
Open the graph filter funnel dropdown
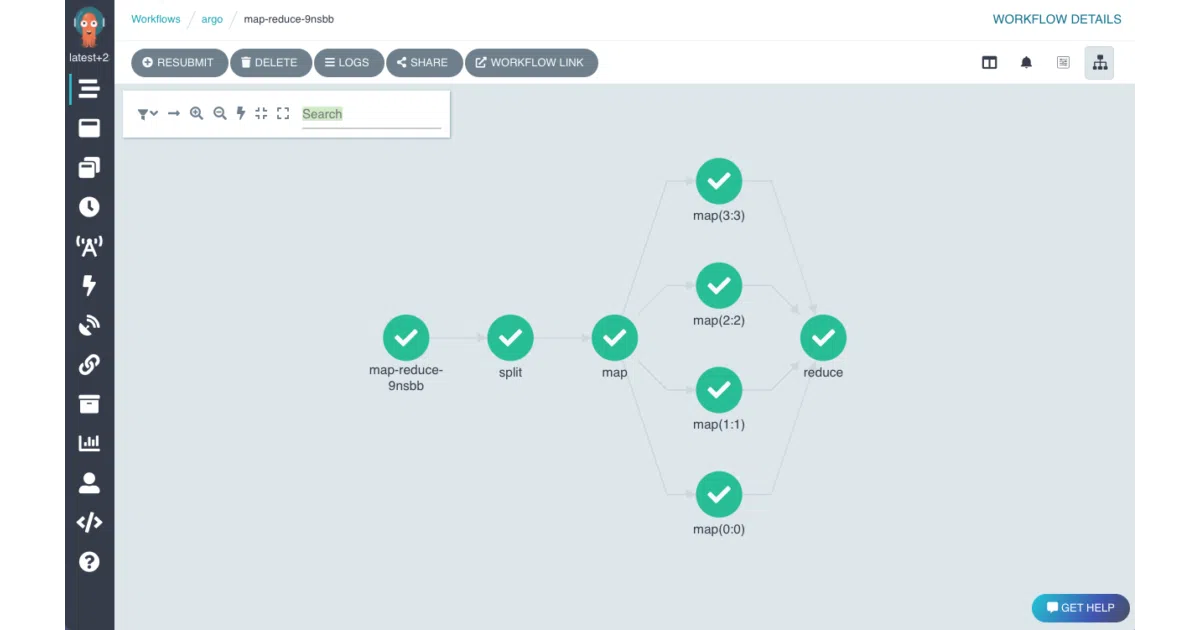coord(148,114)
